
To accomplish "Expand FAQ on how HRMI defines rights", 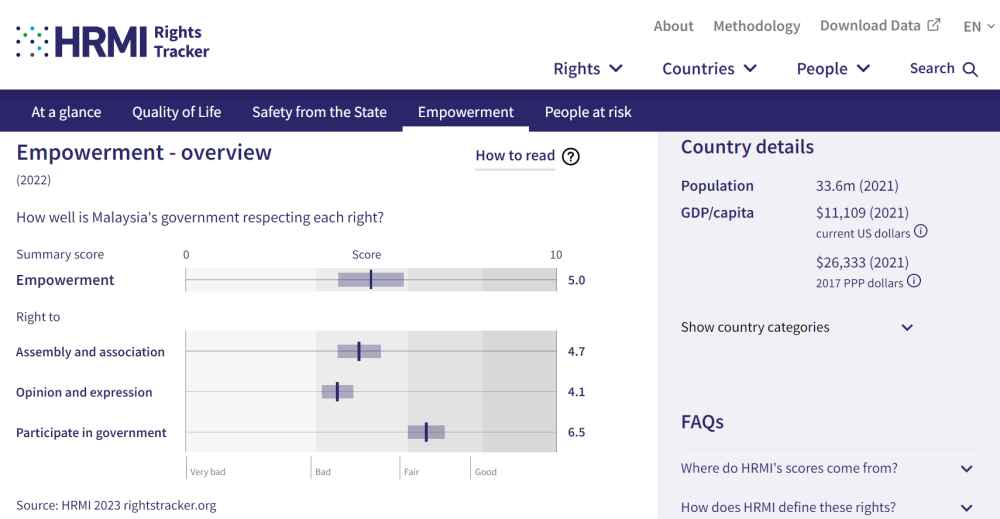I will pyautogui.click(x=826, y=507).
